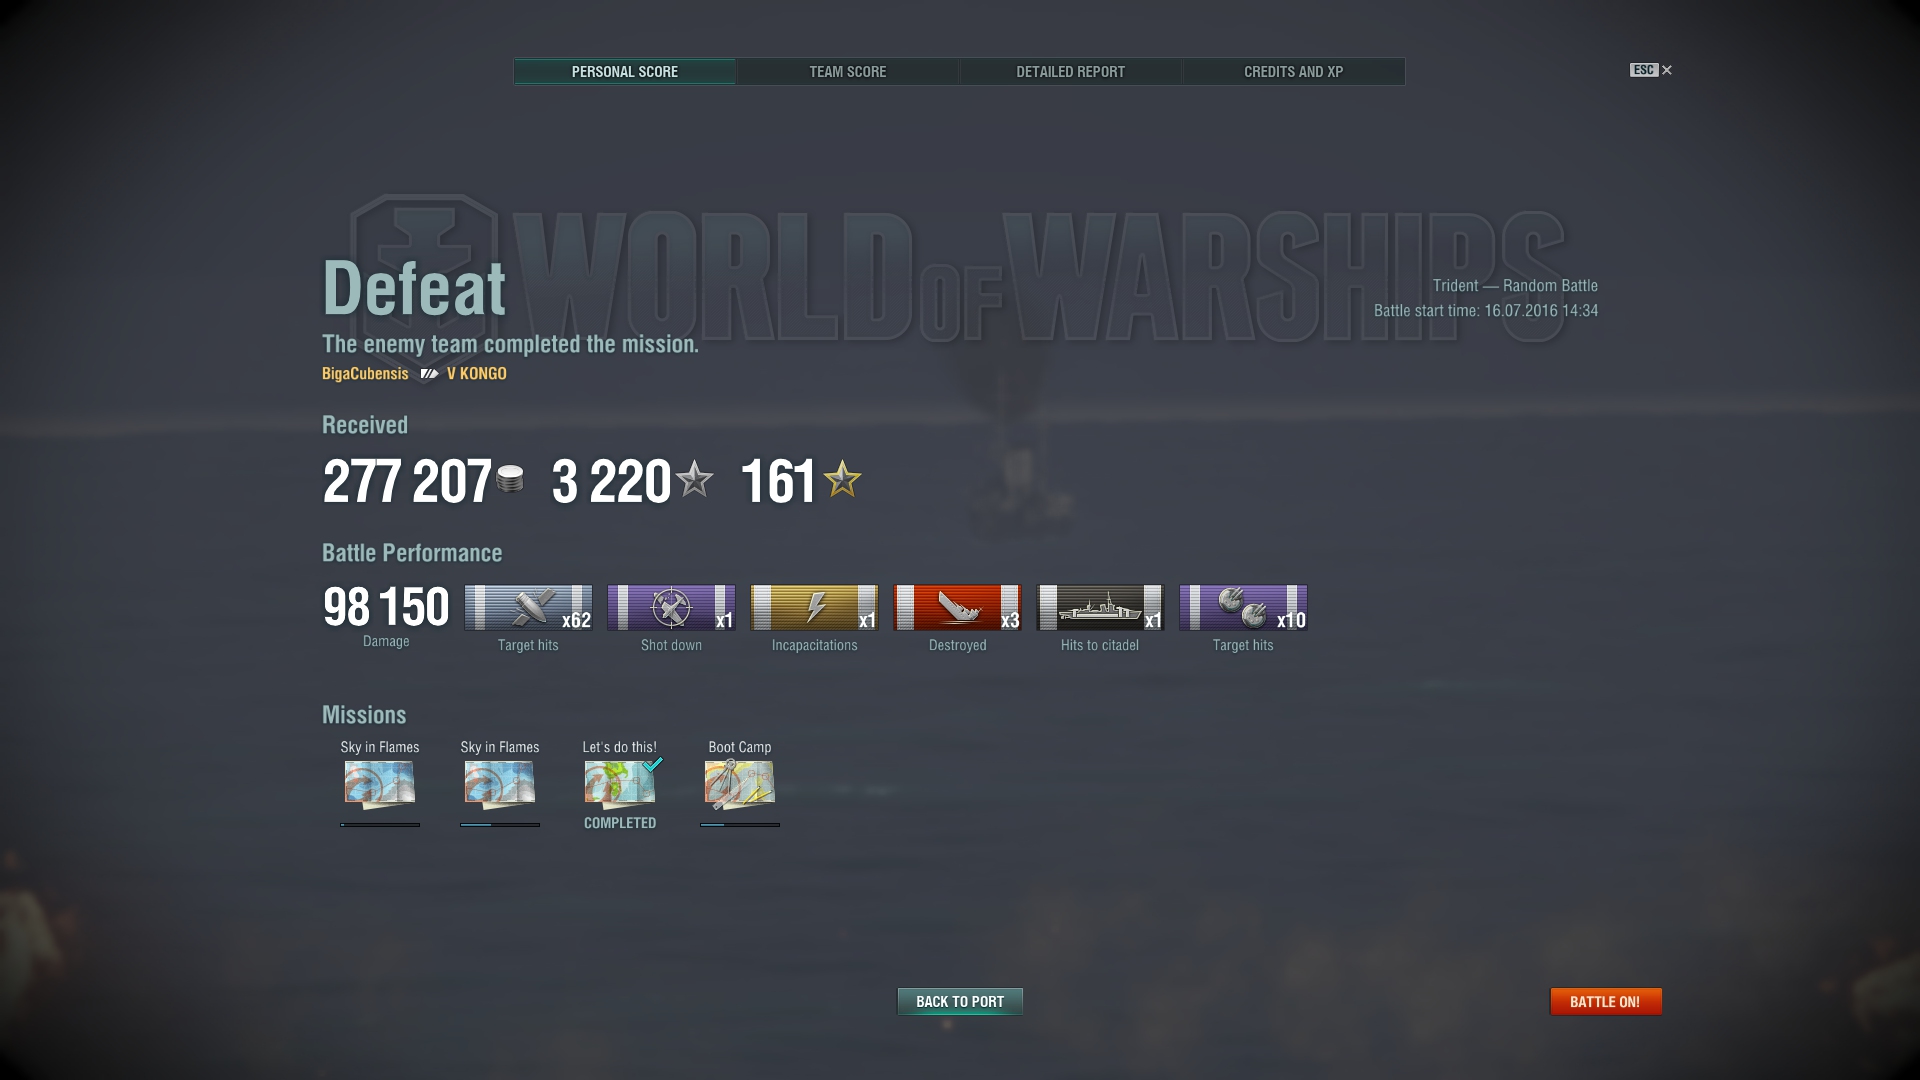Open the Detailed Report tab
Screen dimensions: 1920x1080
tap(1070, 72)
